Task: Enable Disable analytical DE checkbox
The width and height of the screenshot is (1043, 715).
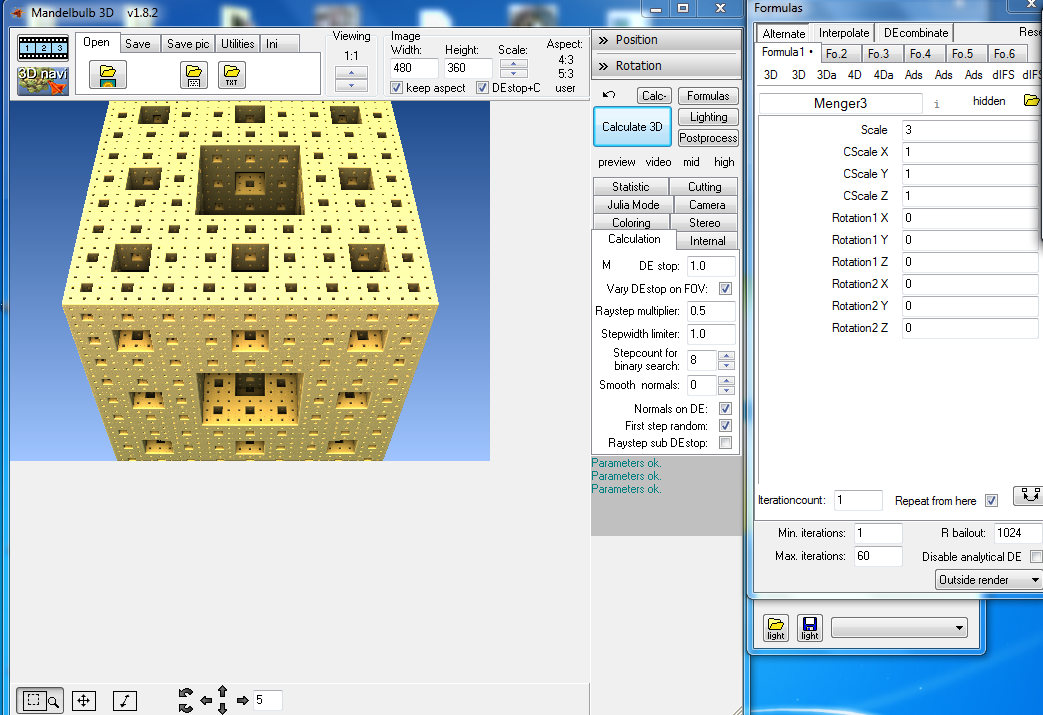Action: pos(1036,557)
